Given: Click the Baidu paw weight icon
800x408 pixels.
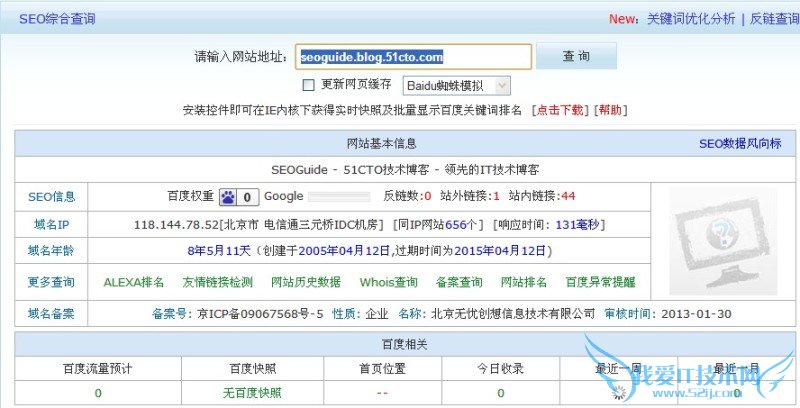Looking at the screenshot, I should click(x=228, y=197).
